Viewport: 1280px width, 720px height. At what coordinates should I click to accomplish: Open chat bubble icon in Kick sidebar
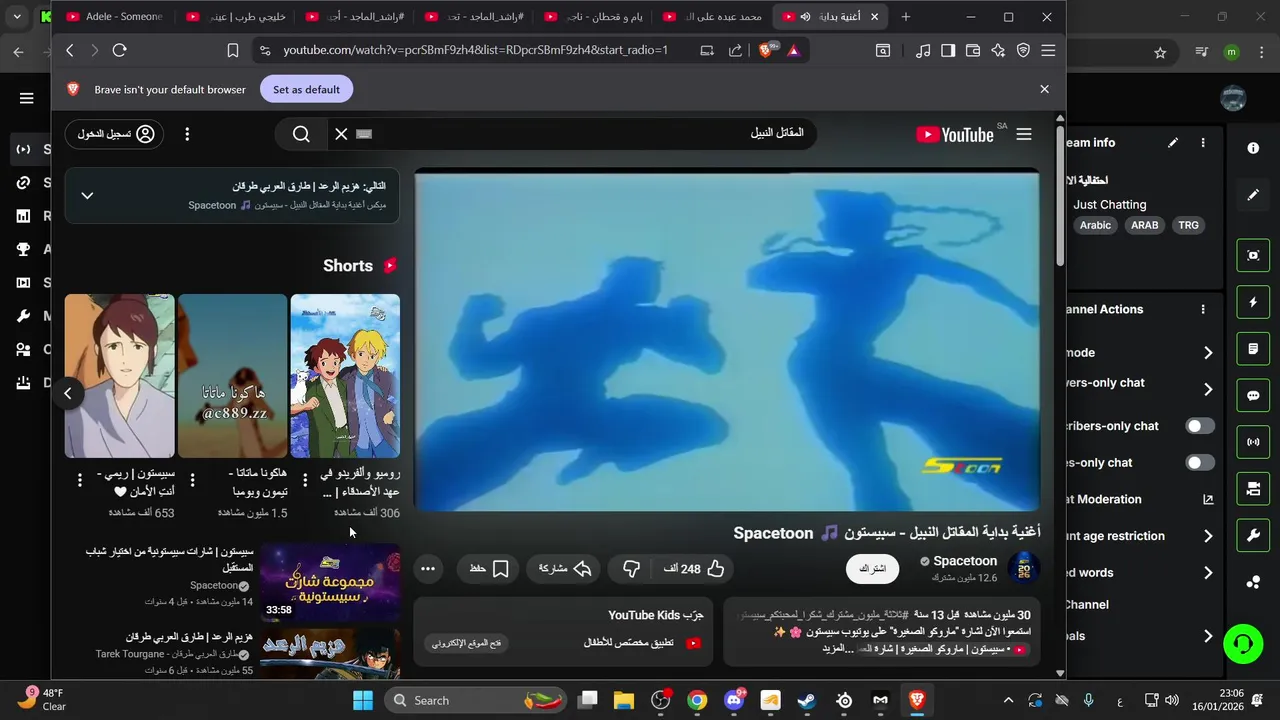(x=1253, y=395)
